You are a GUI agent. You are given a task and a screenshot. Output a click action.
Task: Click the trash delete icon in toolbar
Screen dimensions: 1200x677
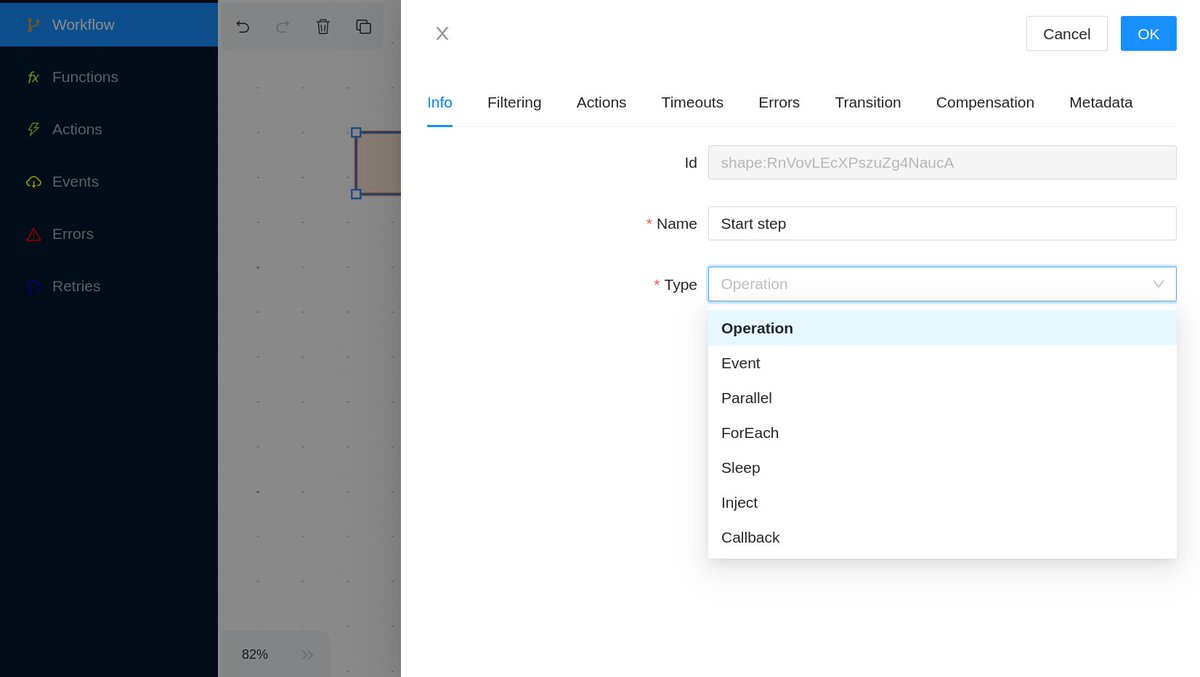(323, 27)
